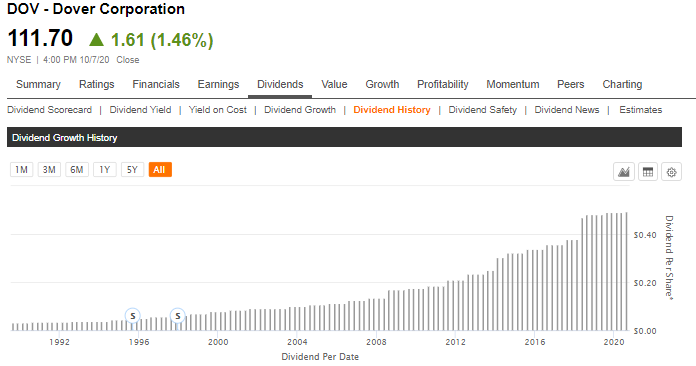The image size is (696, 366).
Task: Click the 1996 split marker S
Action: click(133, 316)
